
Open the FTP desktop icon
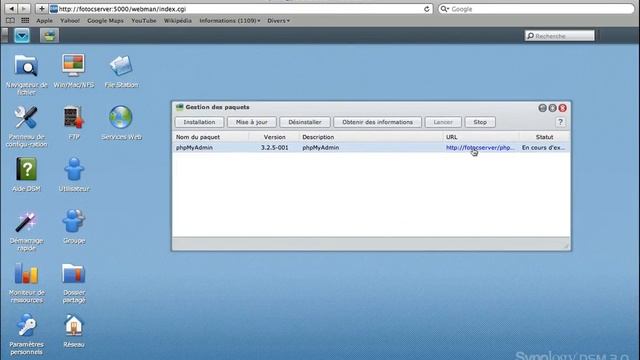point(74,118)
